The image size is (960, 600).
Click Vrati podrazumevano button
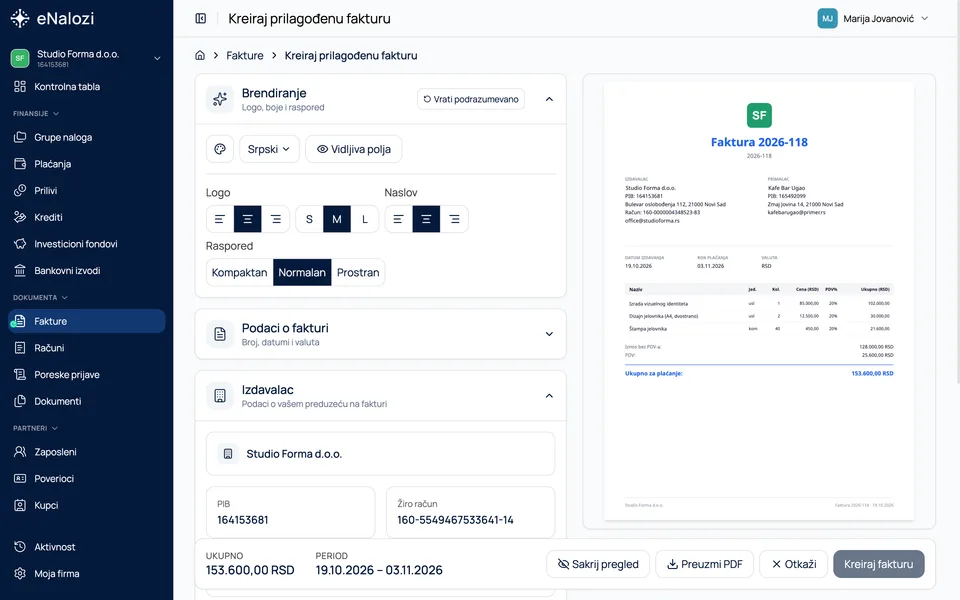point(471,99)
